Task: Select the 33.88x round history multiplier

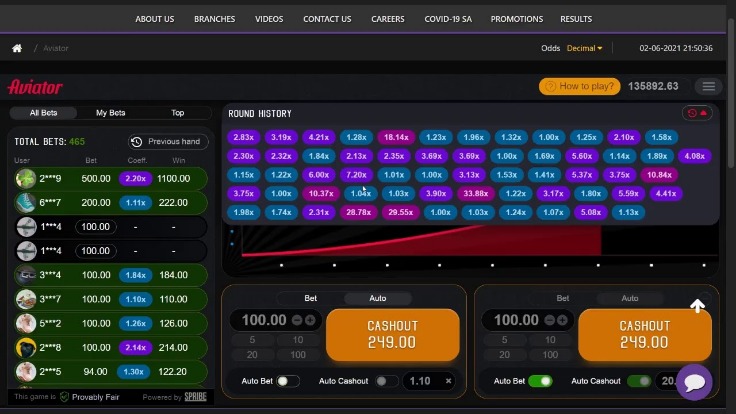Action: pyautogui.click(x=476, y=193)
